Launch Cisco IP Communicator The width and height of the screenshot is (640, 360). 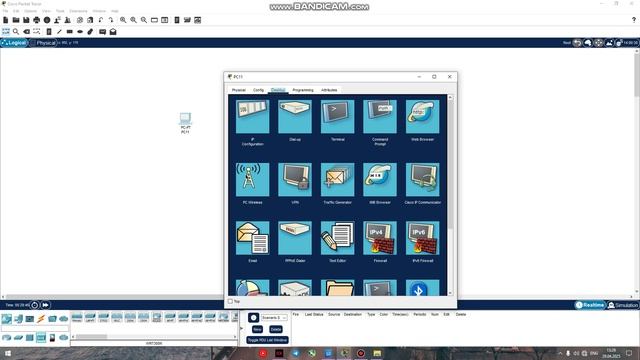coord(422,180)
